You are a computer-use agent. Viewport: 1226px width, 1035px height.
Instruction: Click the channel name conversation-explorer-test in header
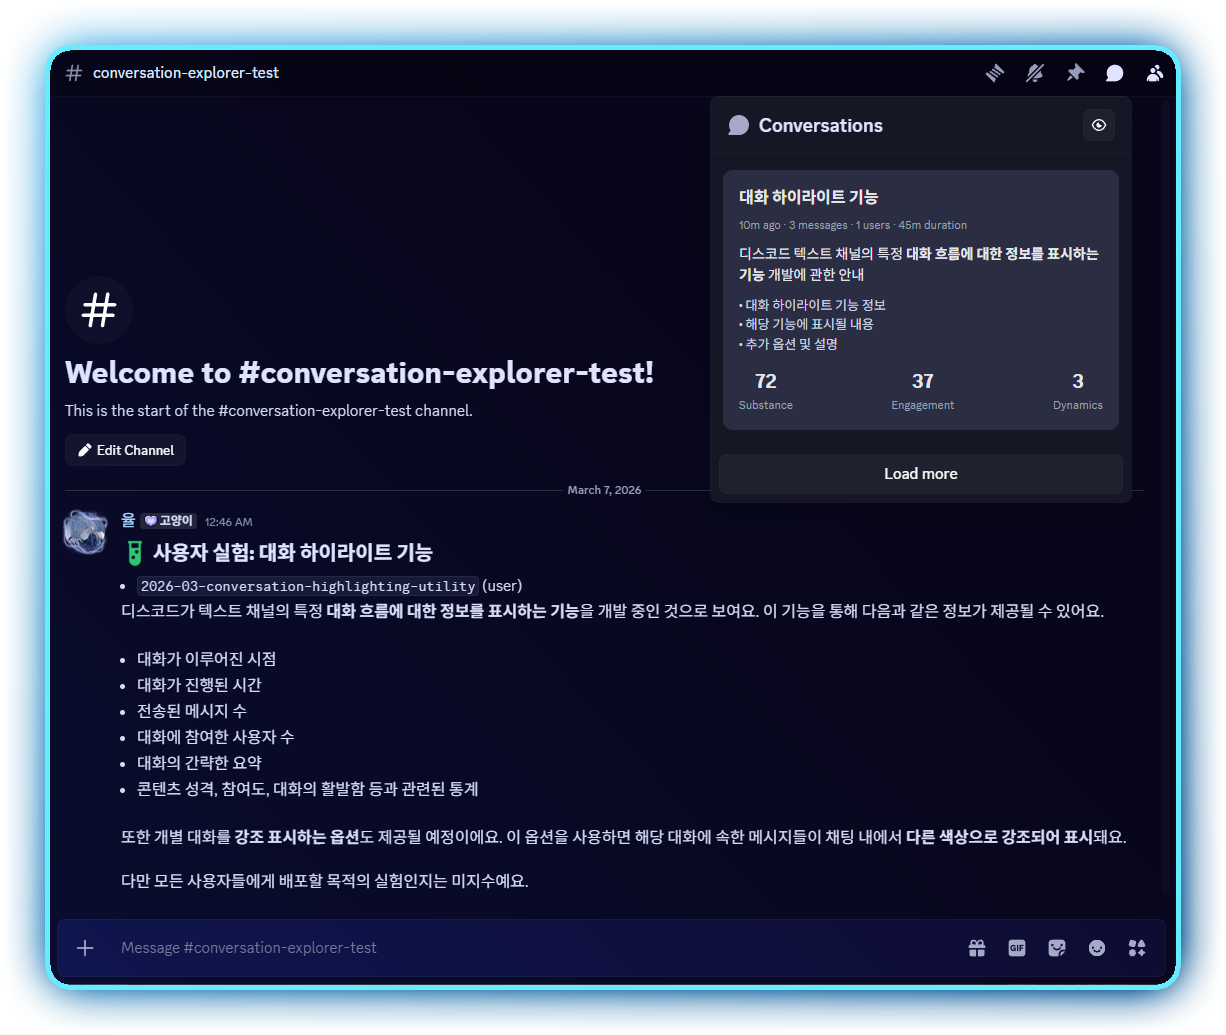[185, 73]
